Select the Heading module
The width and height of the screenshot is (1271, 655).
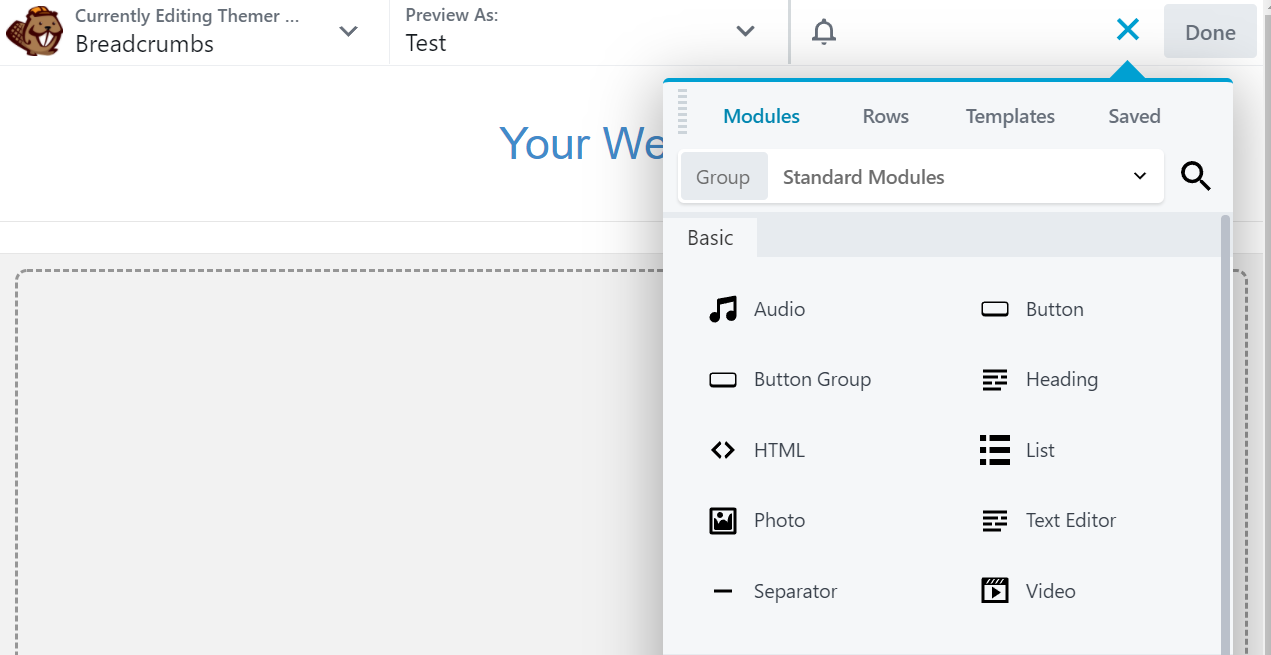1062,379
